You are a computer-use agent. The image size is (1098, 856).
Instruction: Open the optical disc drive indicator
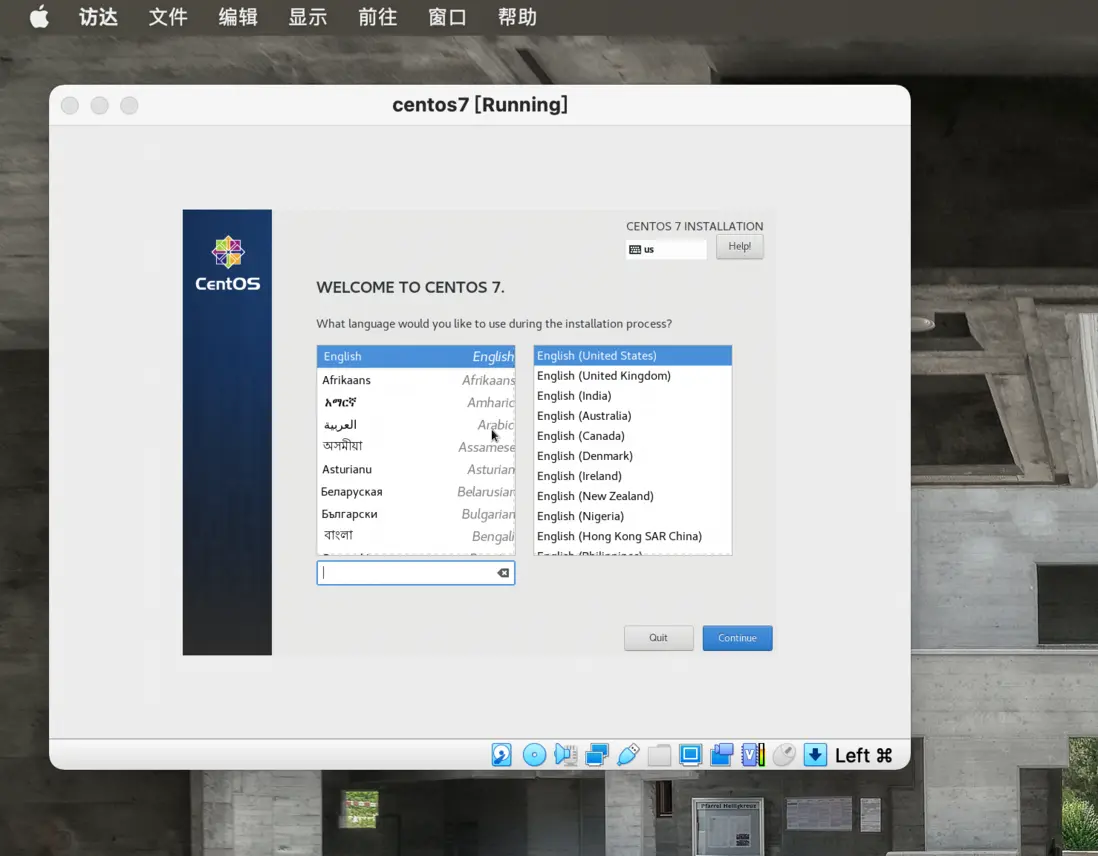[534, 755]
